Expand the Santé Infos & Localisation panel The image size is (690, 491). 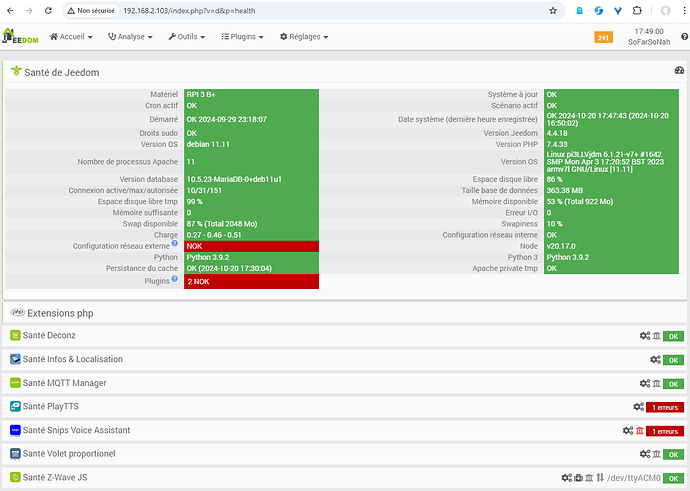[345, 359]
